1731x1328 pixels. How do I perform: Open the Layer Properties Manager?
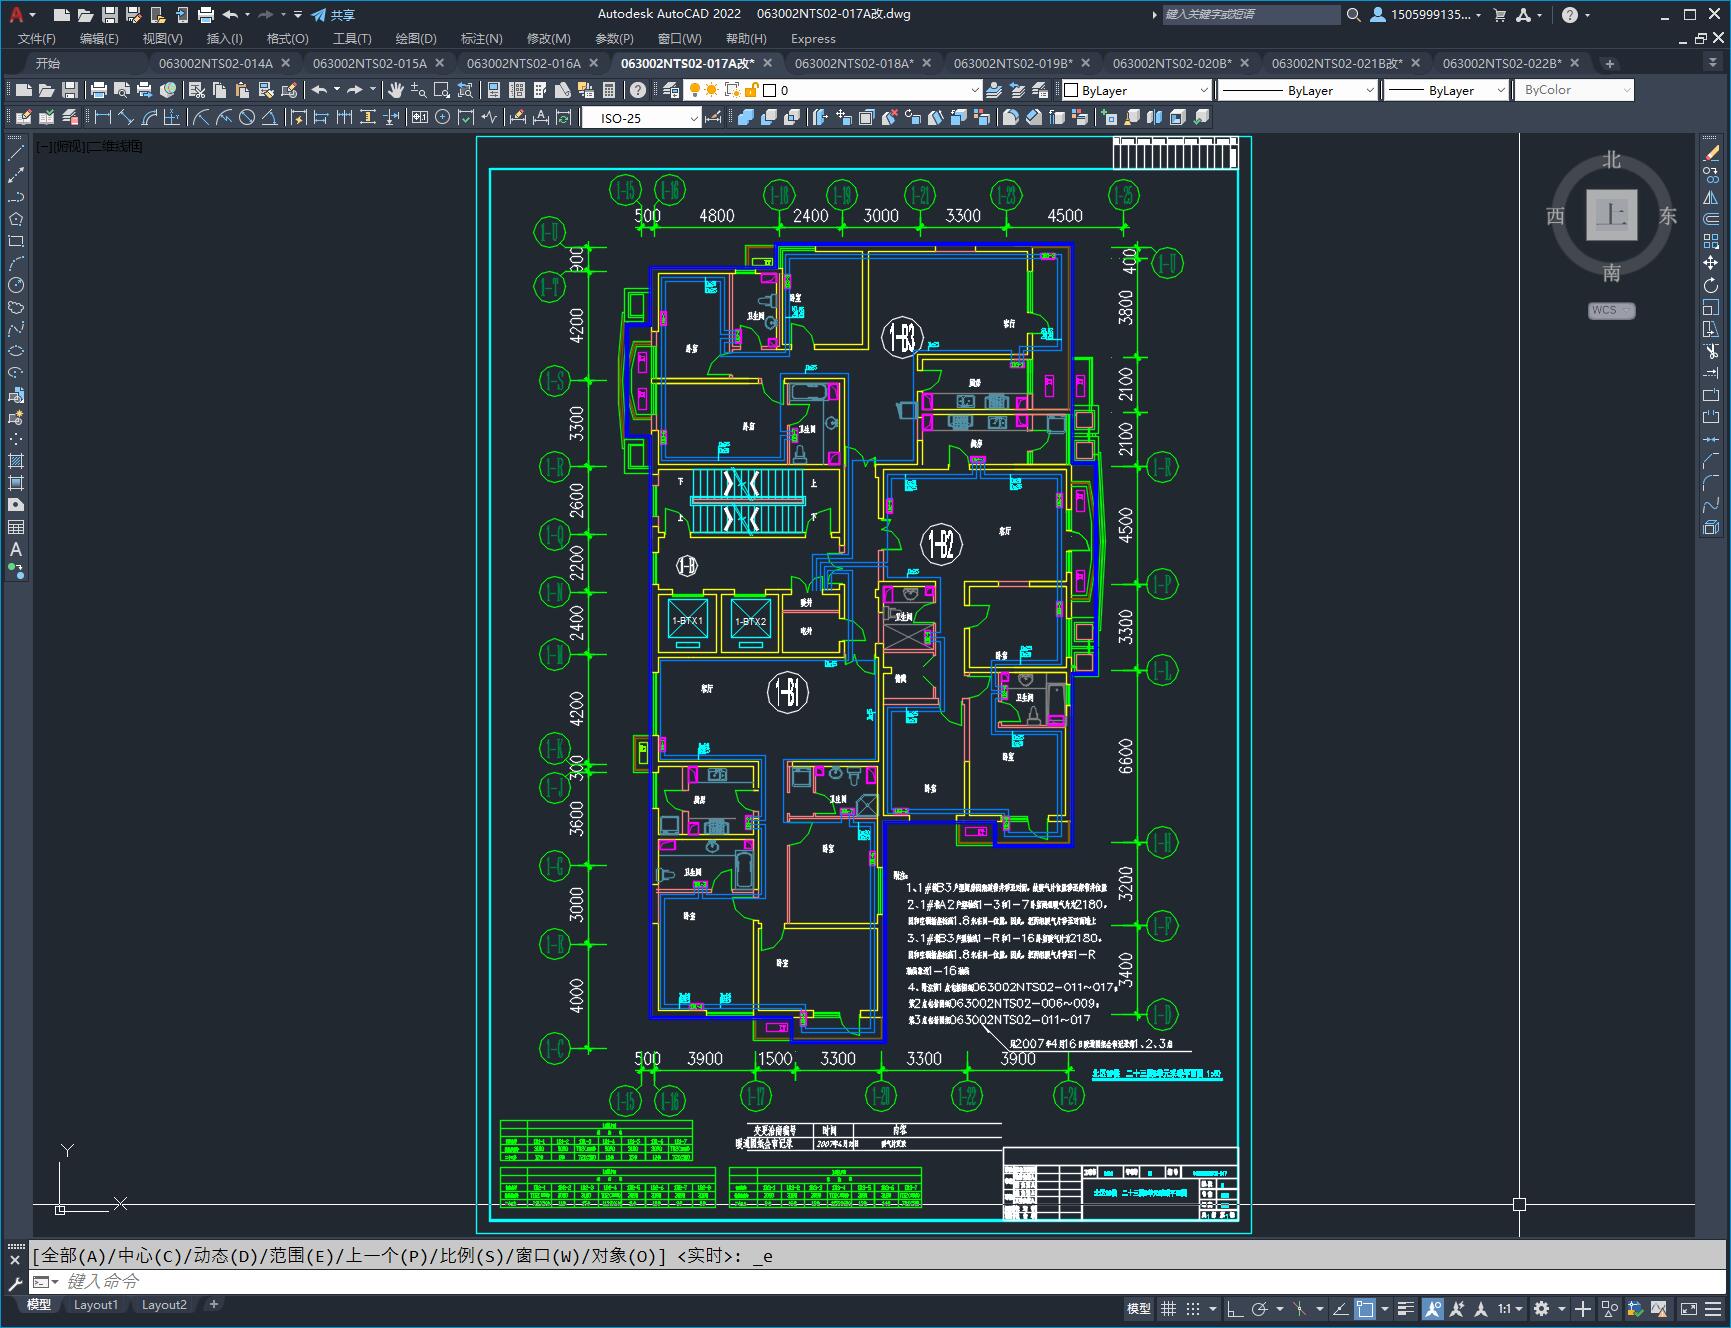click(x=671, y=90)
